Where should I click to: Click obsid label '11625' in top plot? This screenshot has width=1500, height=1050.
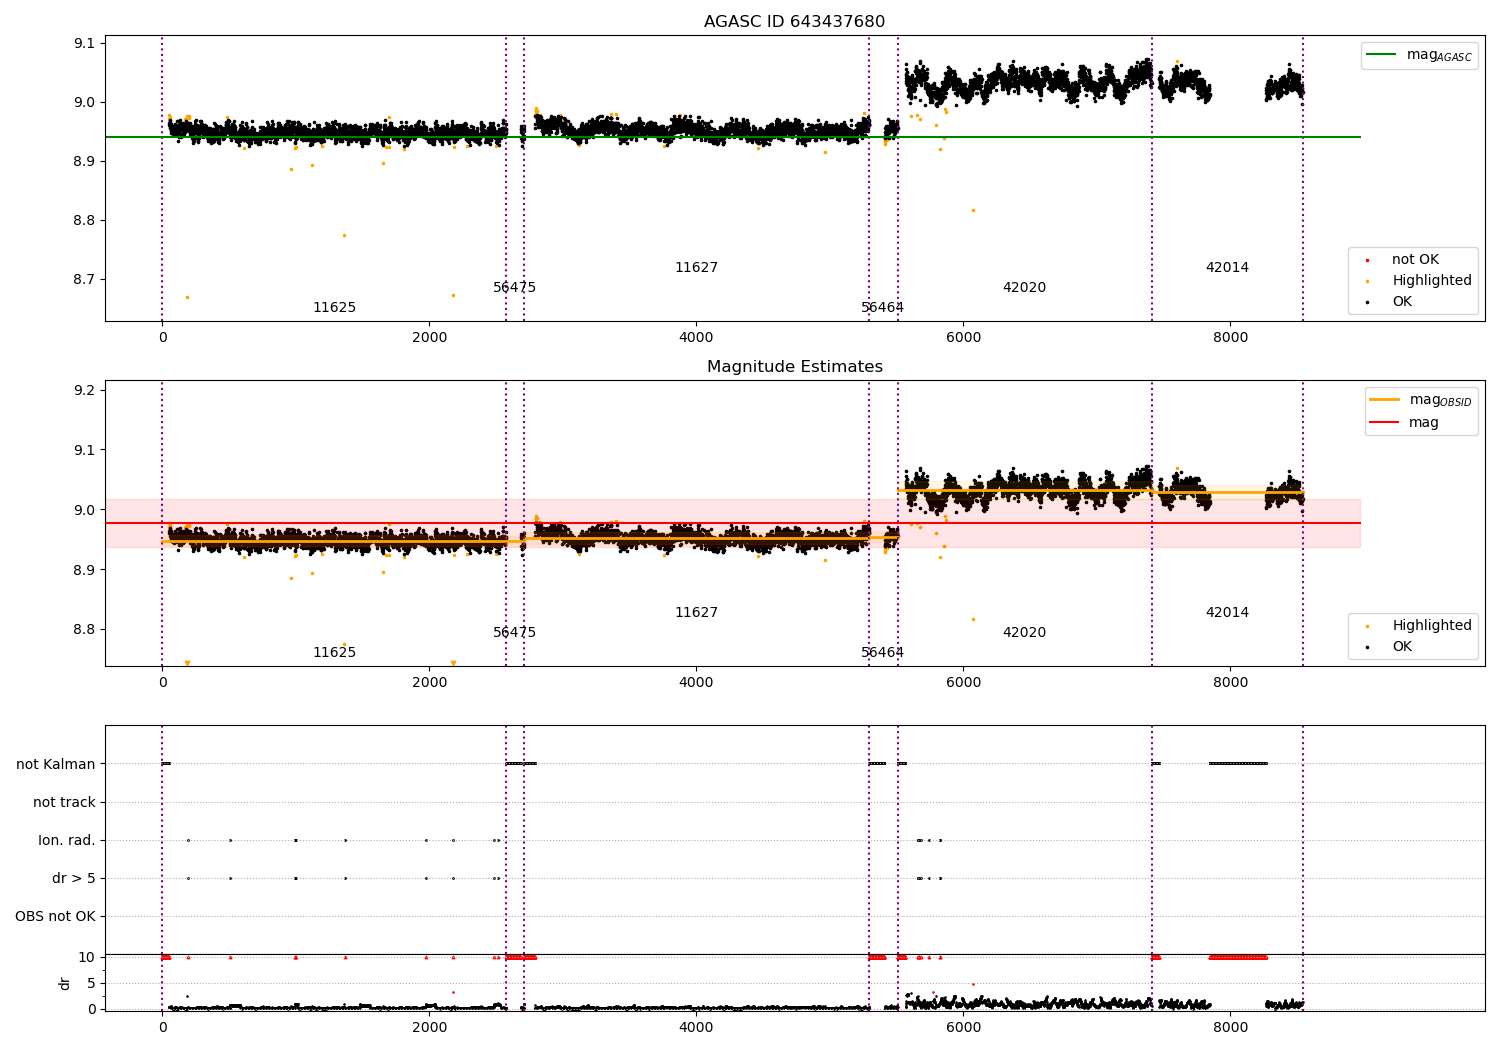tap(334, 308)
